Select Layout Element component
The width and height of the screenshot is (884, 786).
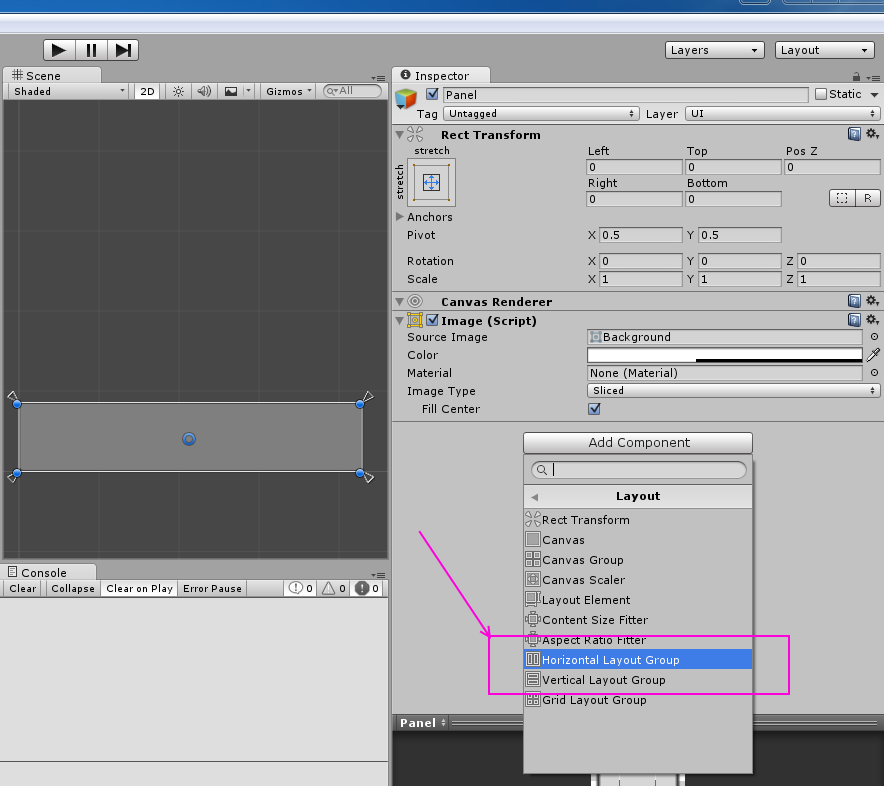coord(638,600)
